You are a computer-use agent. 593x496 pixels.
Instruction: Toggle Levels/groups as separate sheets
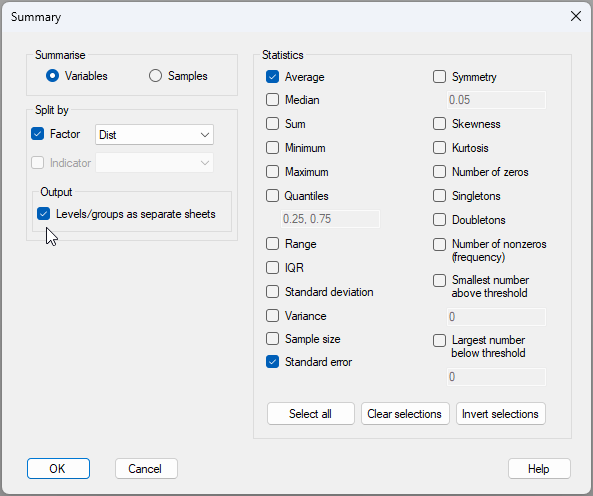pos(43,214)
